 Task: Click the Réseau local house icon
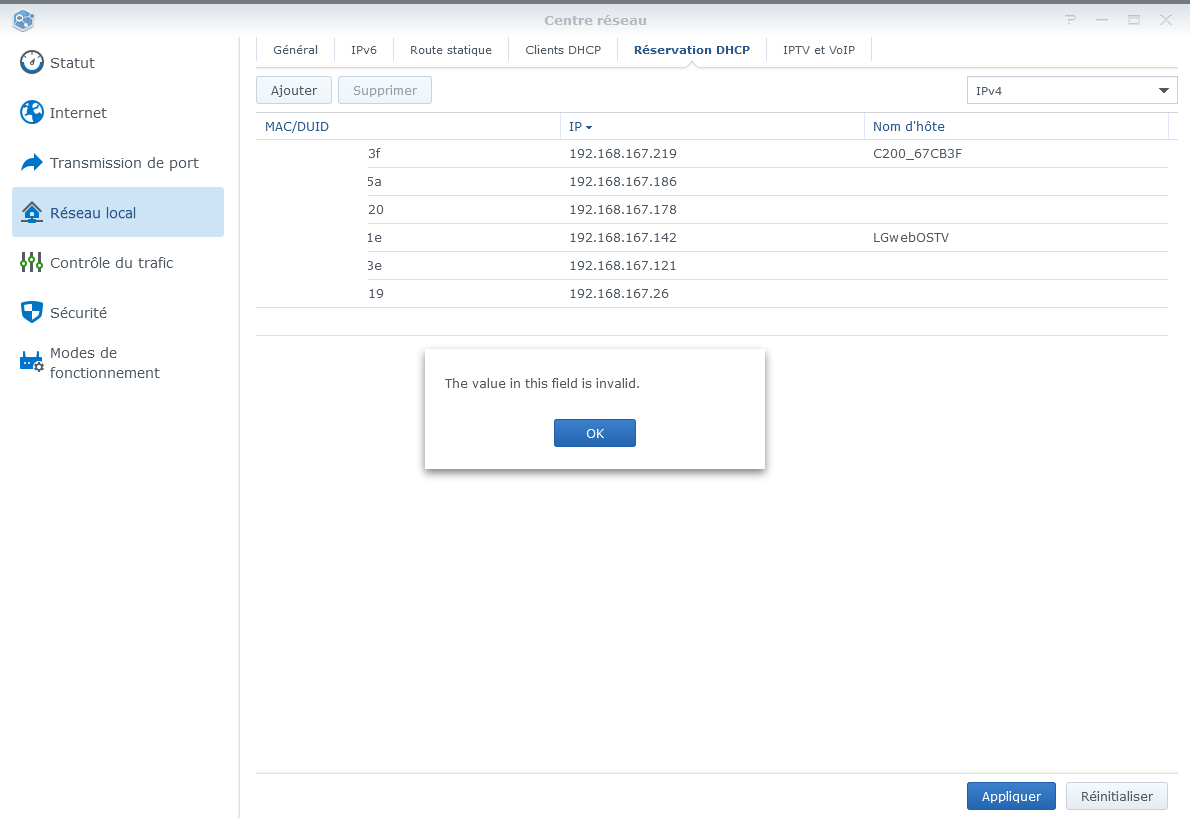pyautogui.click(x=32, y=212)
